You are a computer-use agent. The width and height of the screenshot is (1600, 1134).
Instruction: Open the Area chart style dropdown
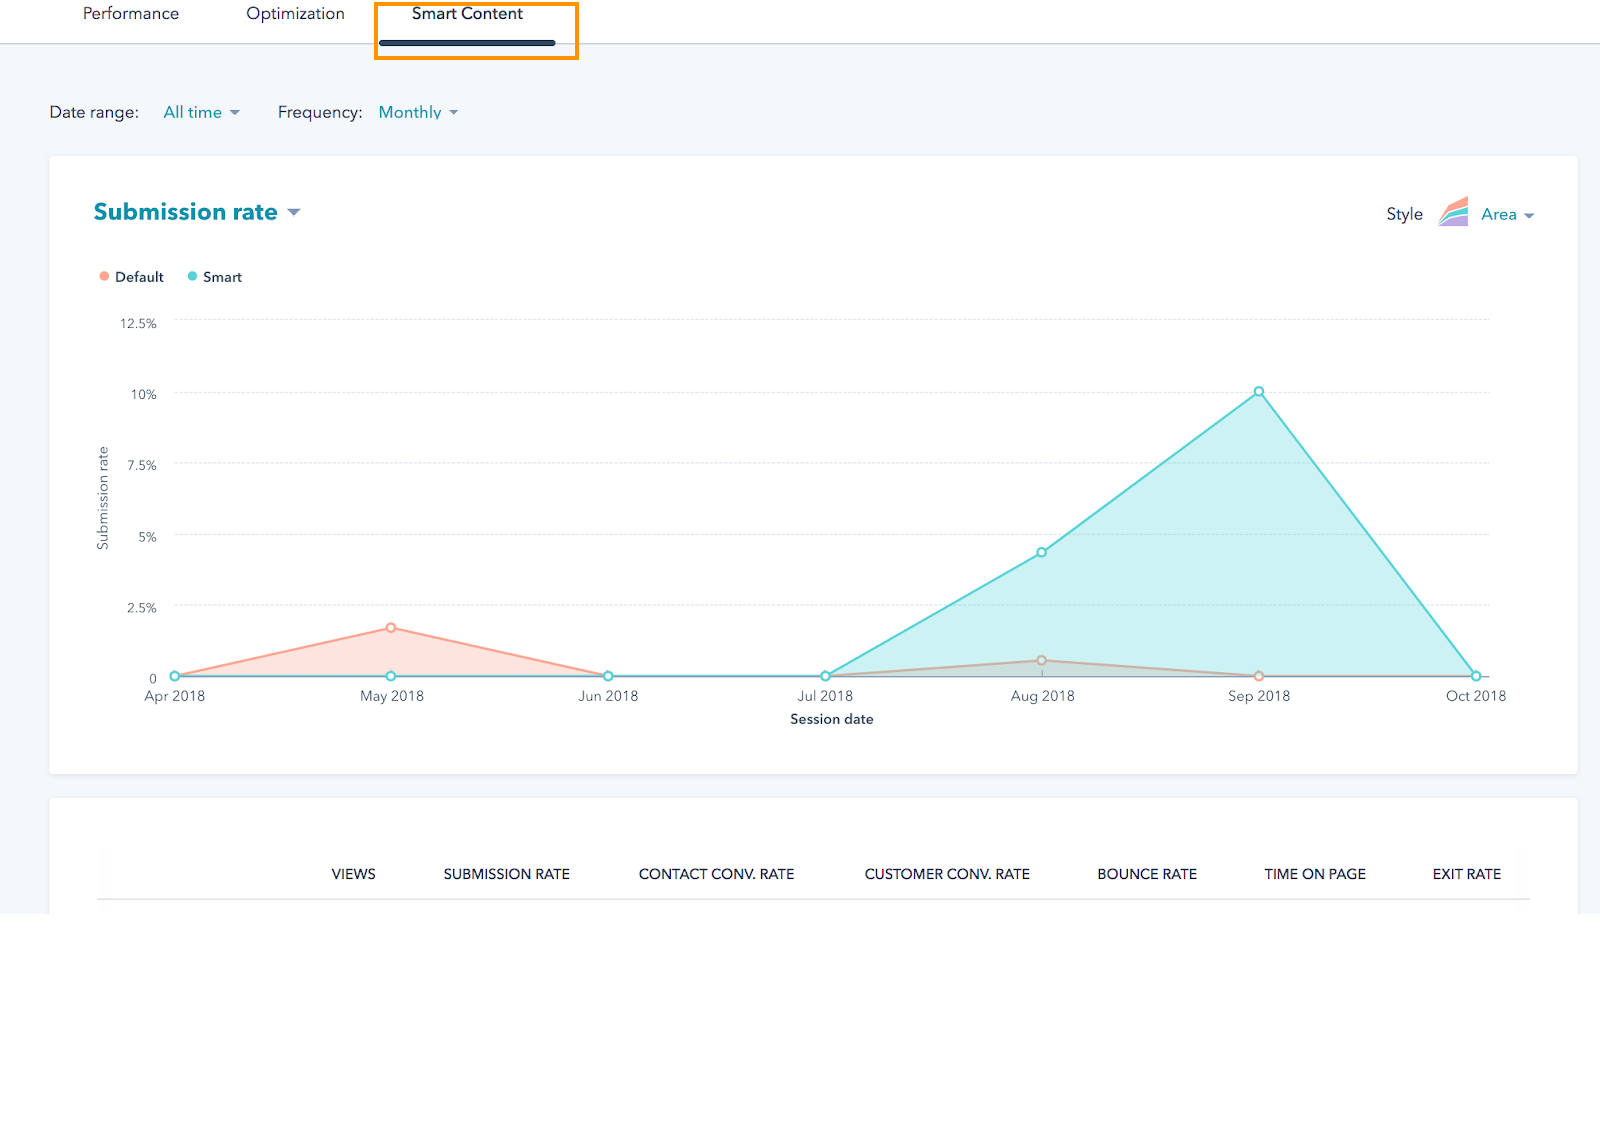pos(1507,214)
